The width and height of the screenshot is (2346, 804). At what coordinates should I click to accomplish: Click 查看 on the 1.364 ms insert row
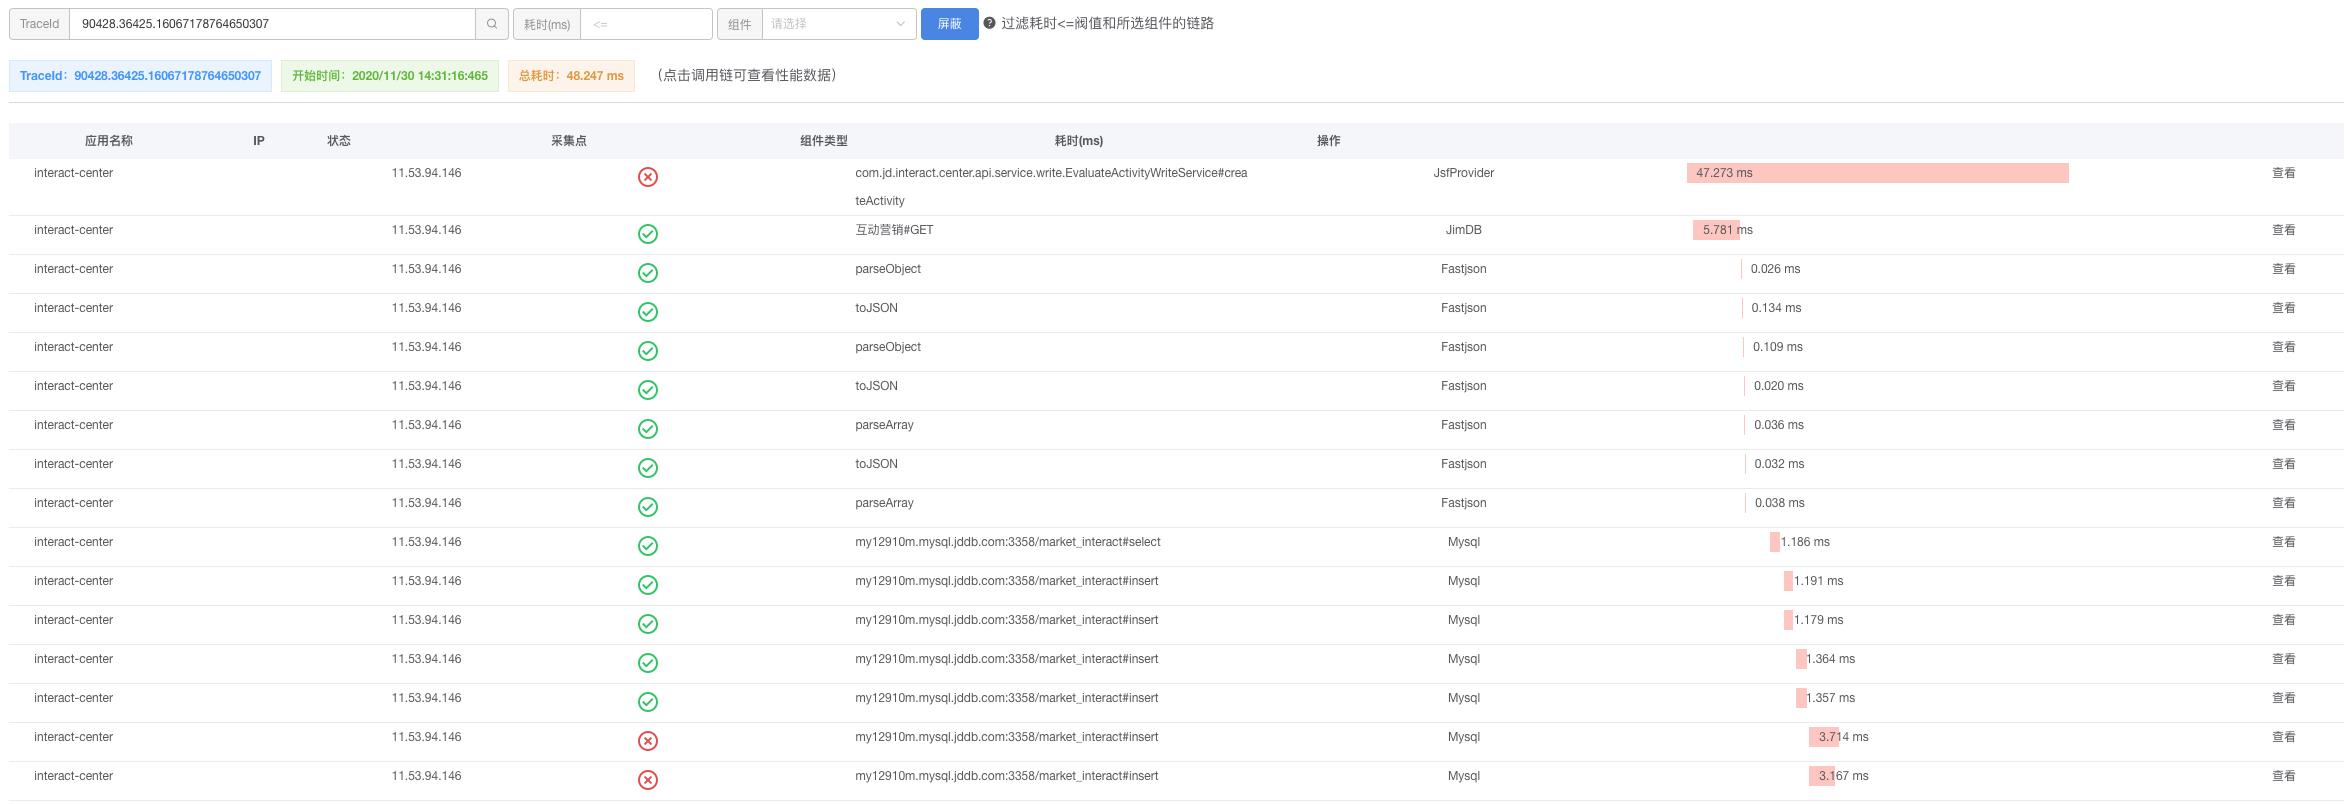pyautogui.click(x=2283, y=659)
